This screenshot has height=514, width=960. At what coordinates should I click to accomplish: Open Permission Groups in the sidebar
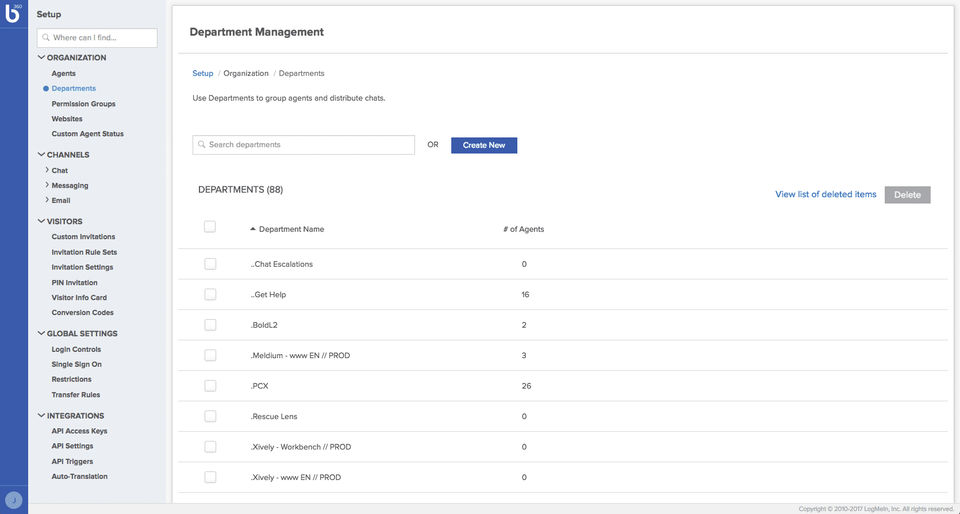[83, 104]
